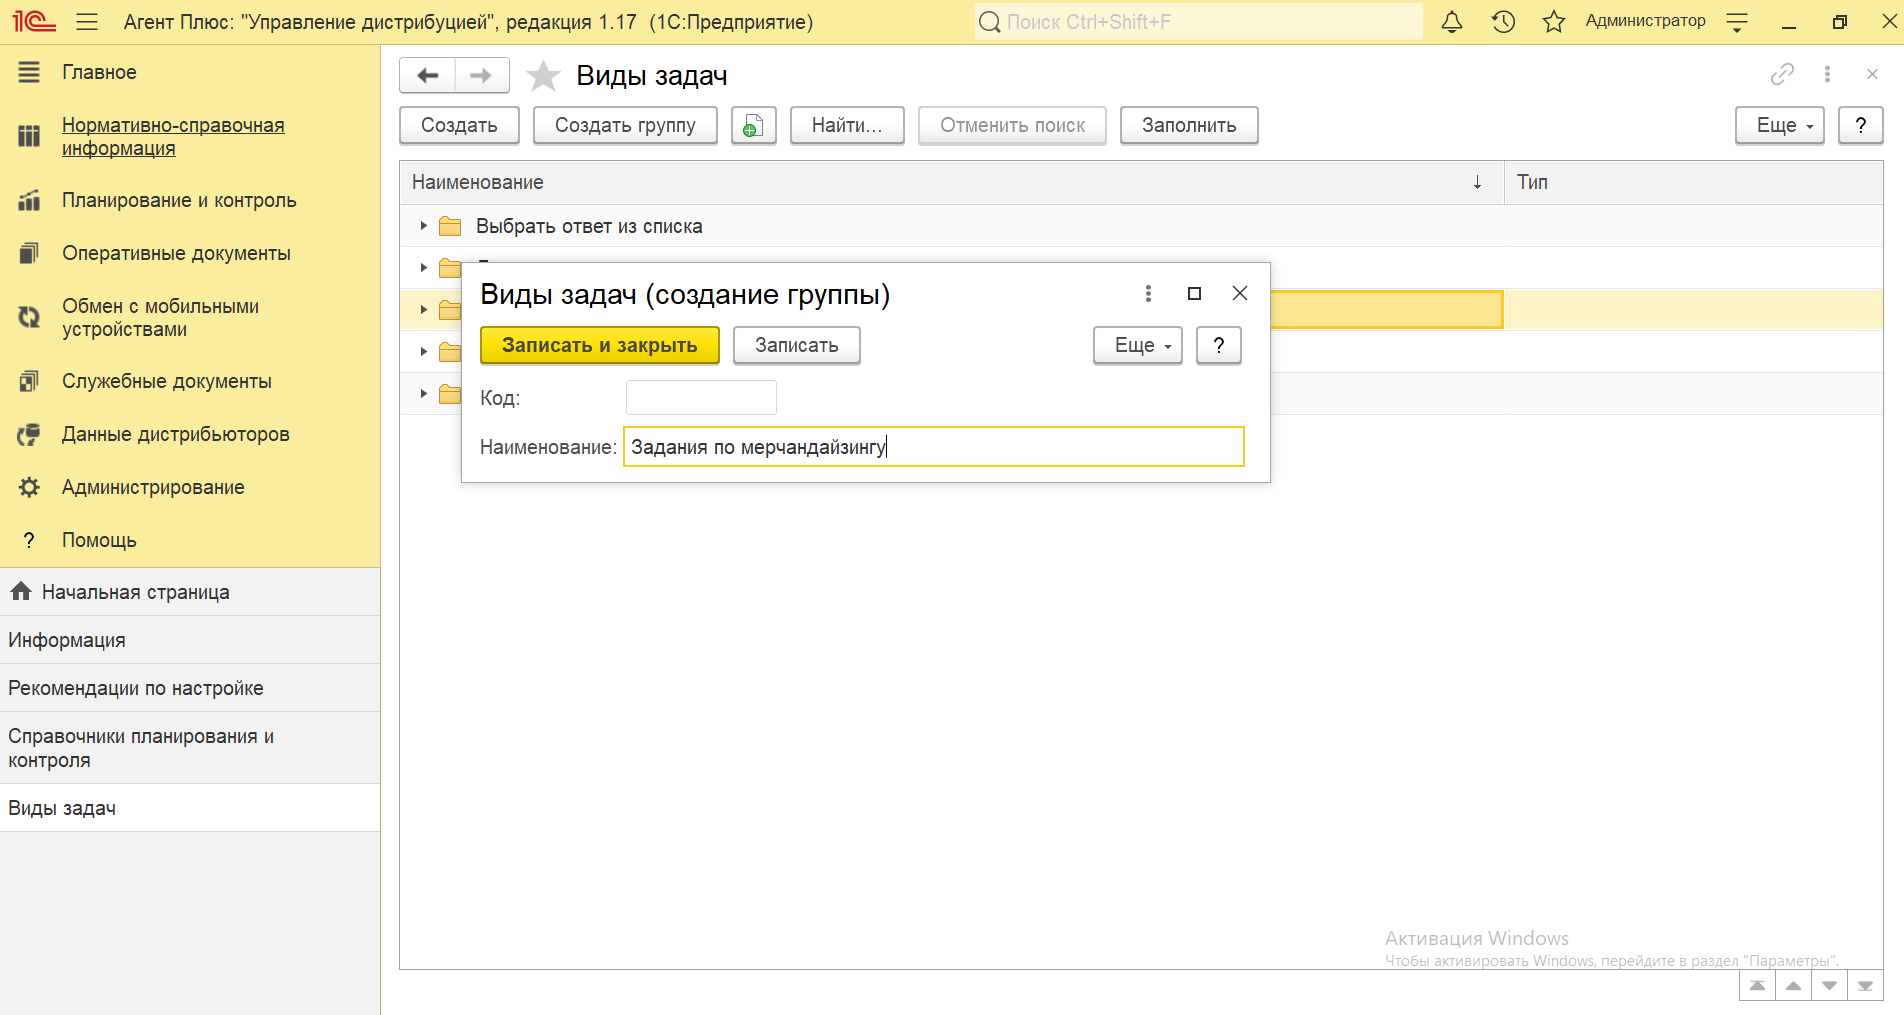Open Помощь section
This screenshot has width=1904, height=1015.
(99, 540)
